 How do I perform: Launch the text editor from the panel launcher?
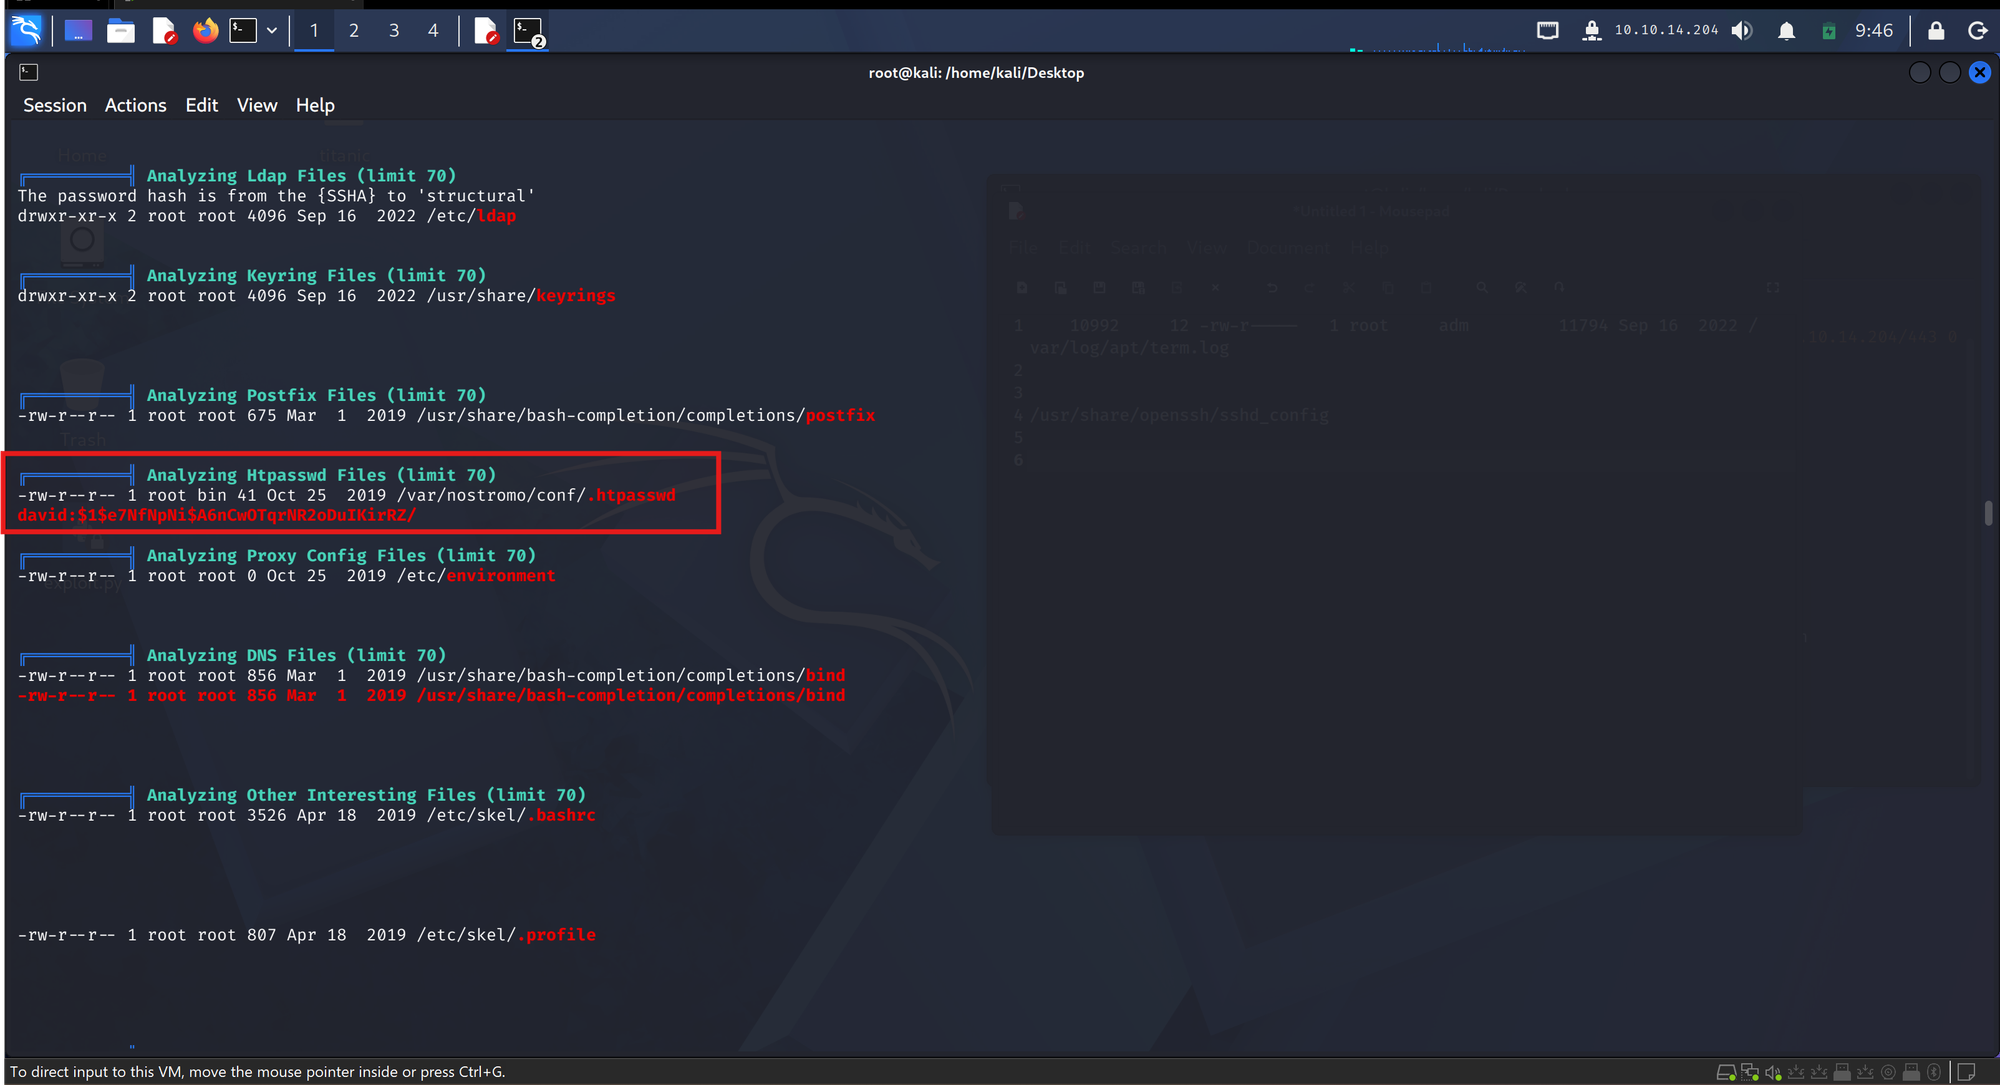(164, 31)
